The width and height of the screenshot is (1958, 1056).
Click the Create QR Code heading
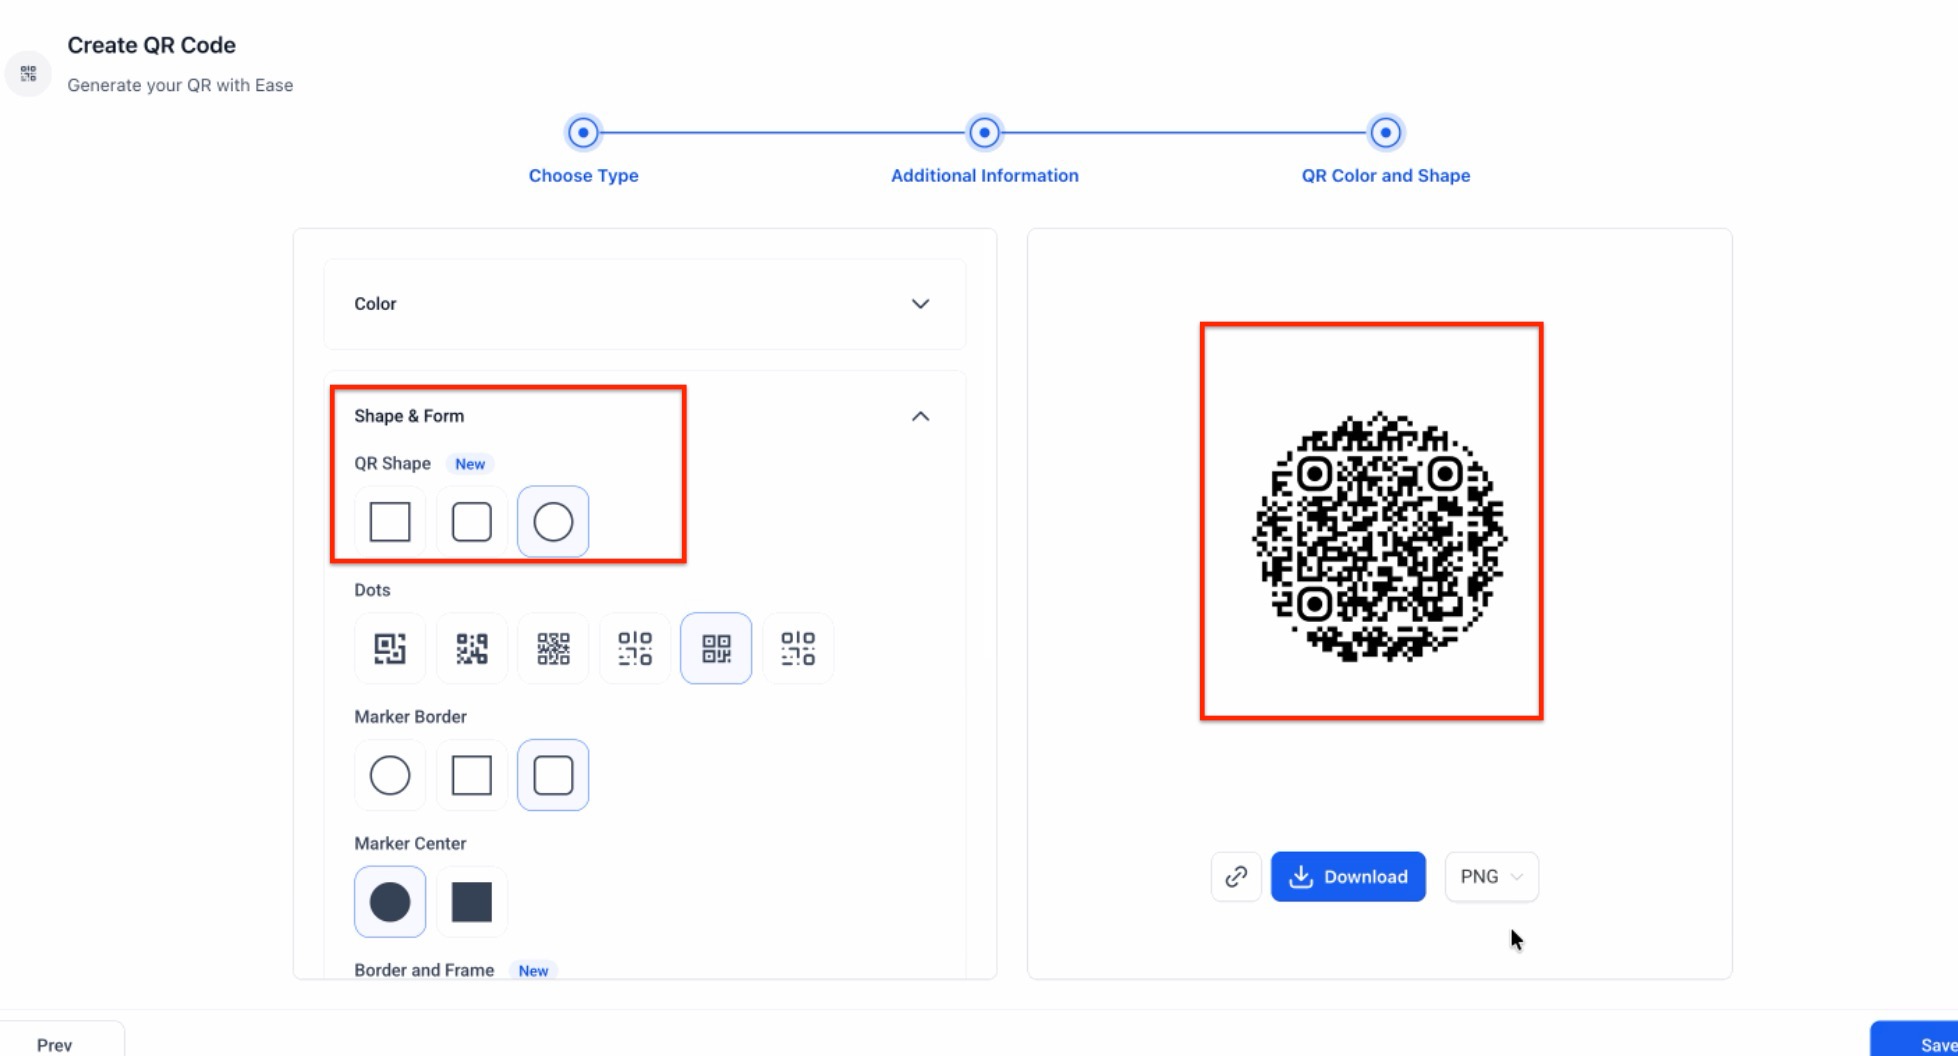[x=152, y=45]
